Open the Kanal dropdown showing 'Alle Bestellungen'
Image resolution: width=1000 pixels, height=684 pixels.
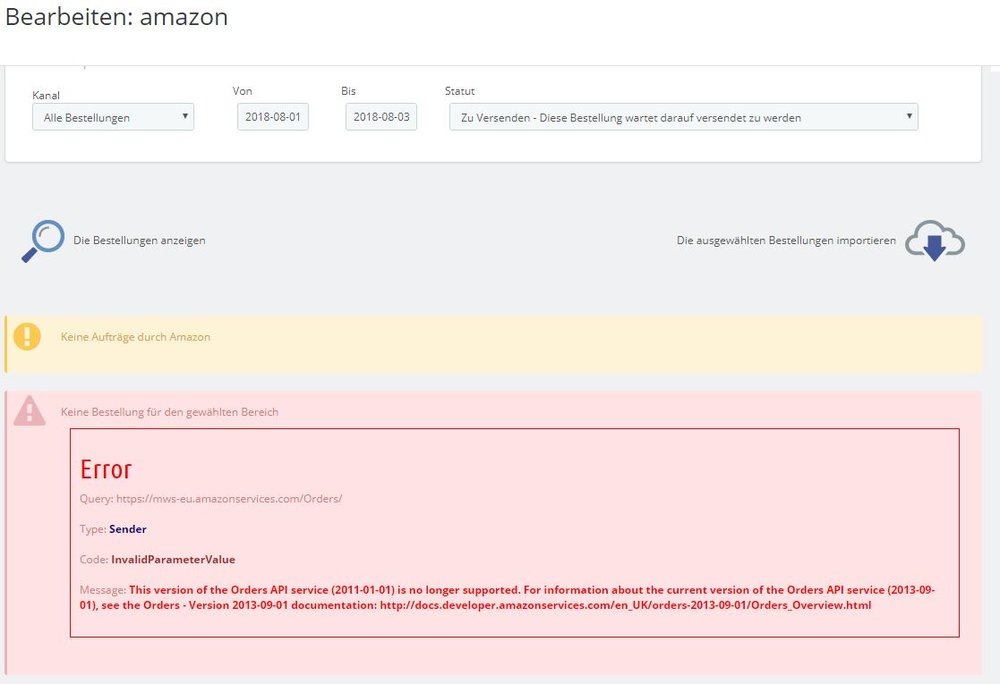point(112,116)
